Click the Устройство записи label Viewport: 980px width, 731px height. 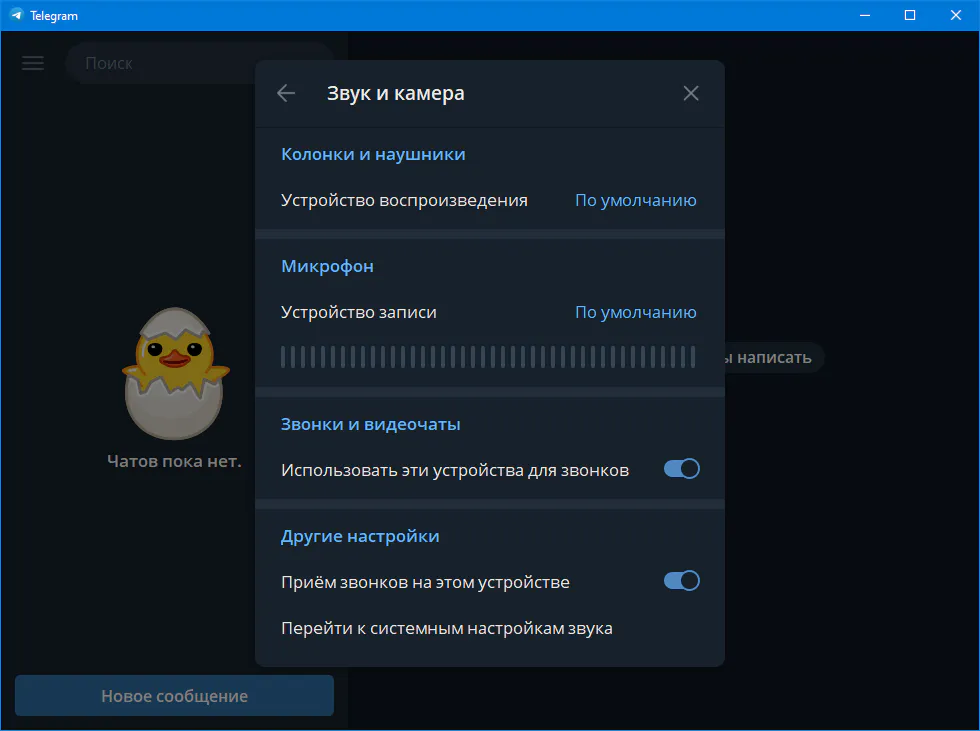(x=359, y=312)
